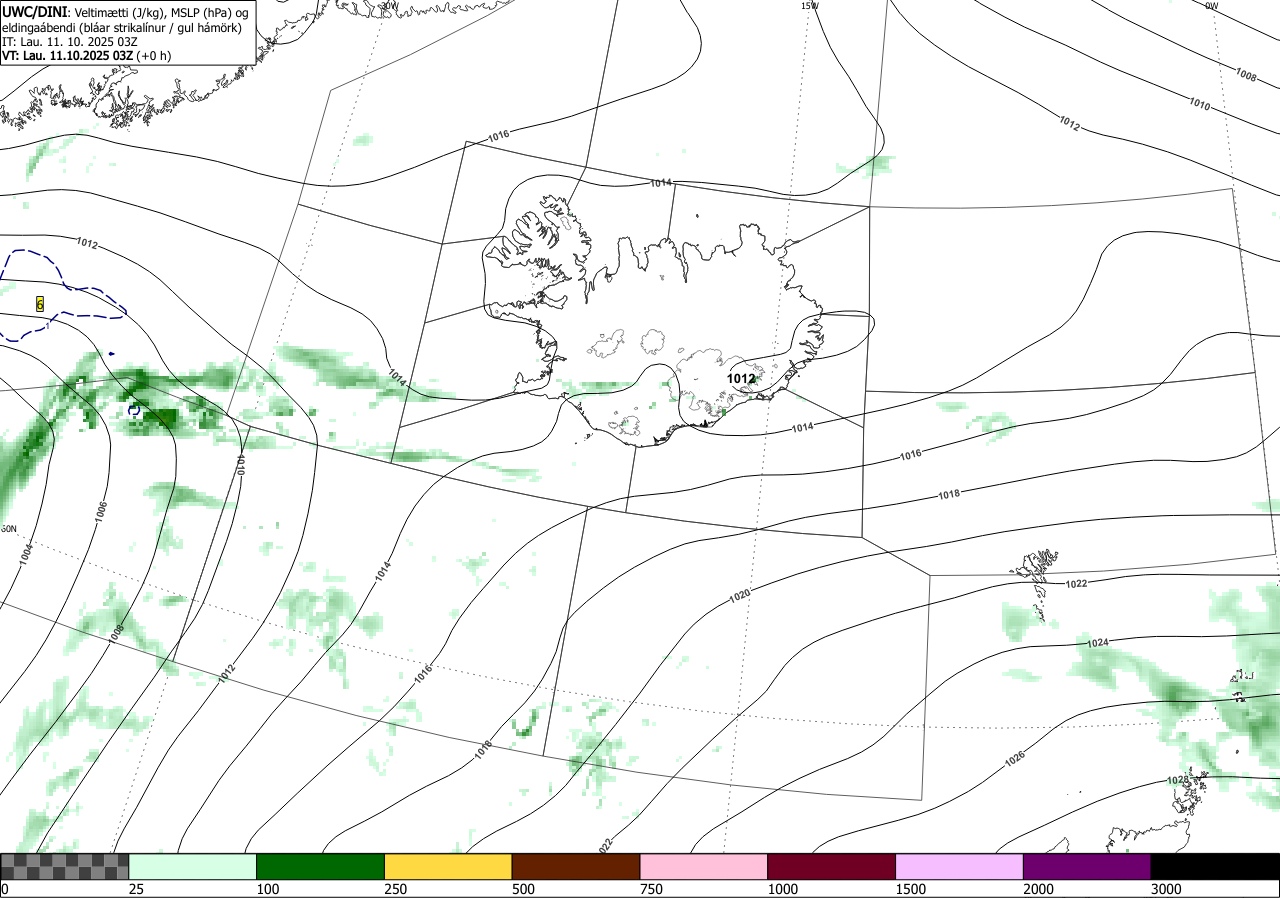Click the legend scale value '3000'
The height and width of the screenshot is (898, 1280).
pos(1166,889)
